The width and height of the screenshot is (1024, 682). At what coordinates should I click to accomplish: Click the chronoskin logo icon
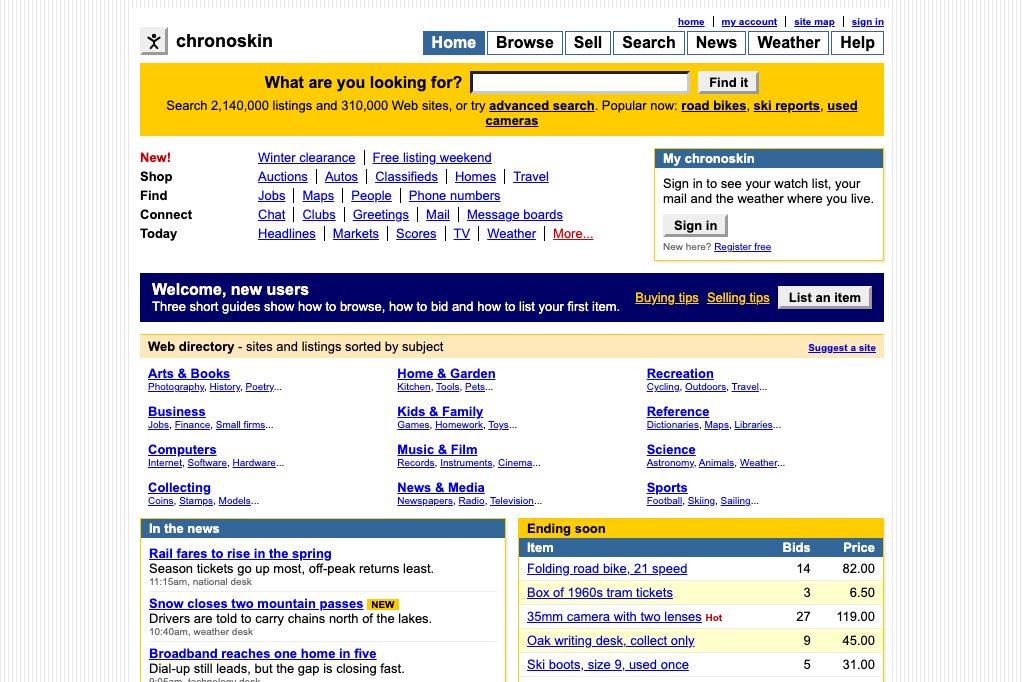coord(154,41)
